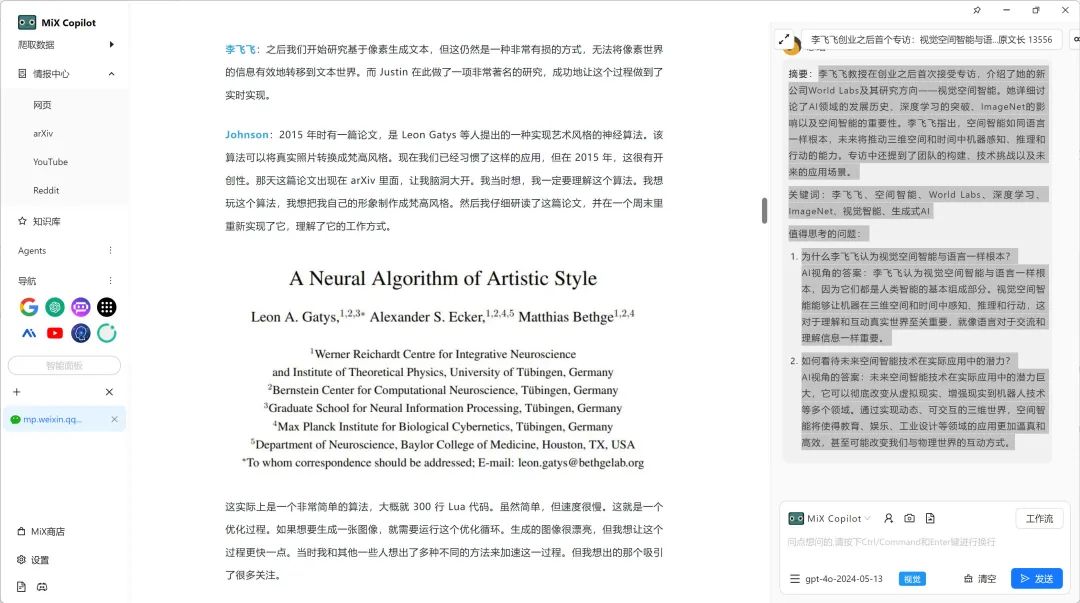The image size is (1080, 603).
Task: Select gpt-4o-2024-05-13 model selector
Action: (844, 579)
